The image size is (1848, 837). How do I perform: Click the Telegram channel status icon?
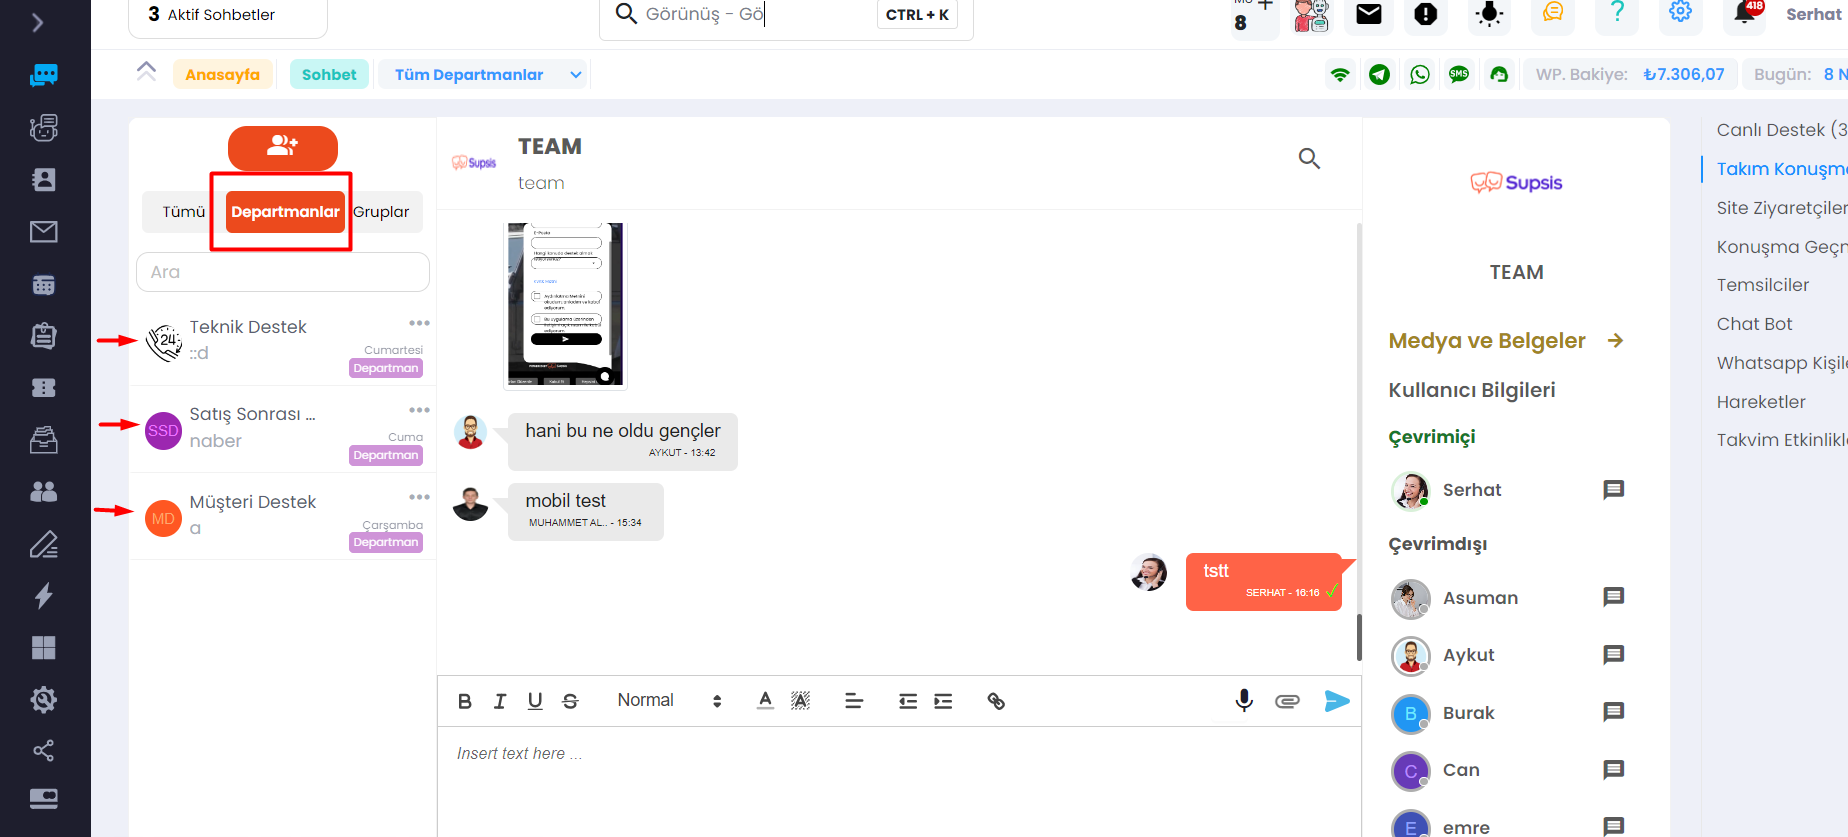point(1380,75)
